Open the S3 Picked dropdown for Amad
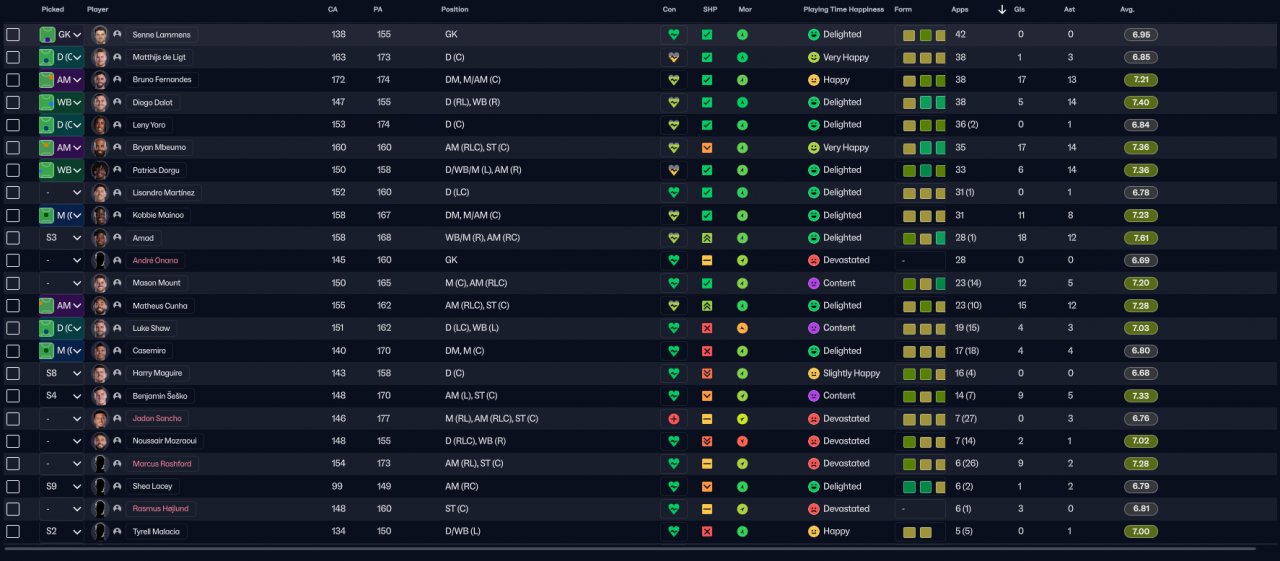Screen dimensions: 1280x561 coord(61,237)
